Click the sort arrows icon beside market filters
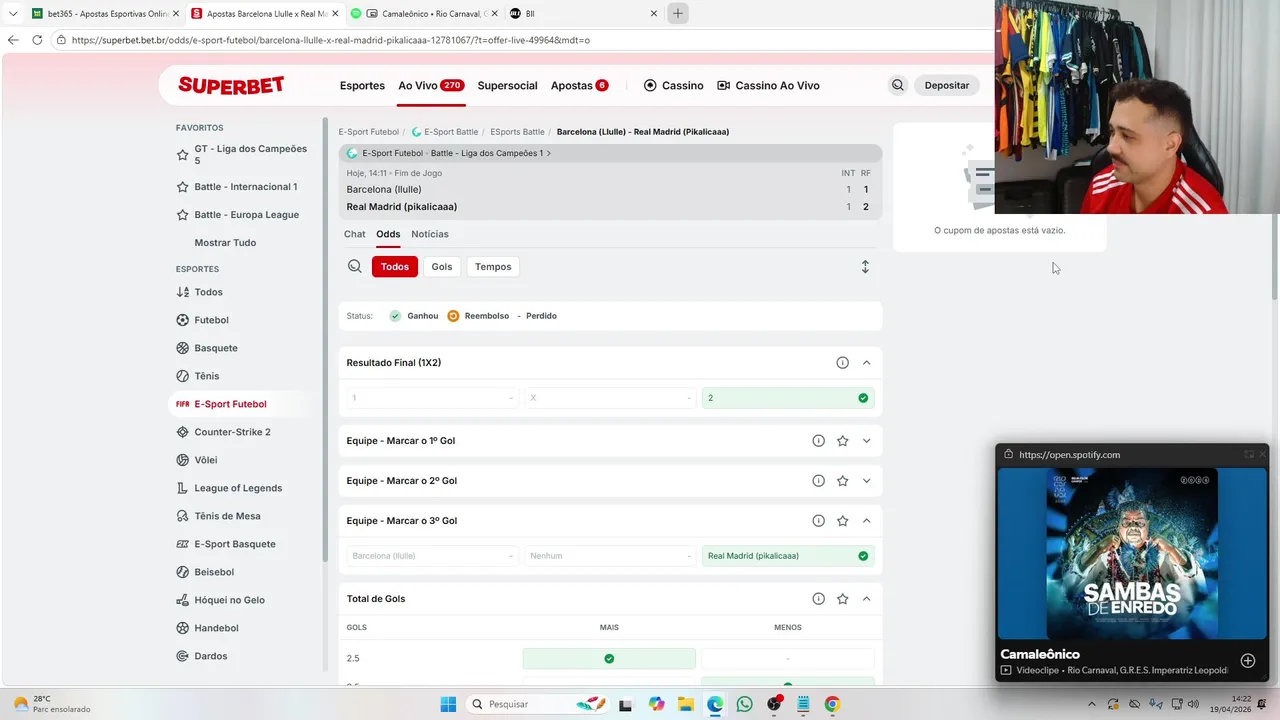The width and height of the screenshot is (1280, 720). coord(865,267)
